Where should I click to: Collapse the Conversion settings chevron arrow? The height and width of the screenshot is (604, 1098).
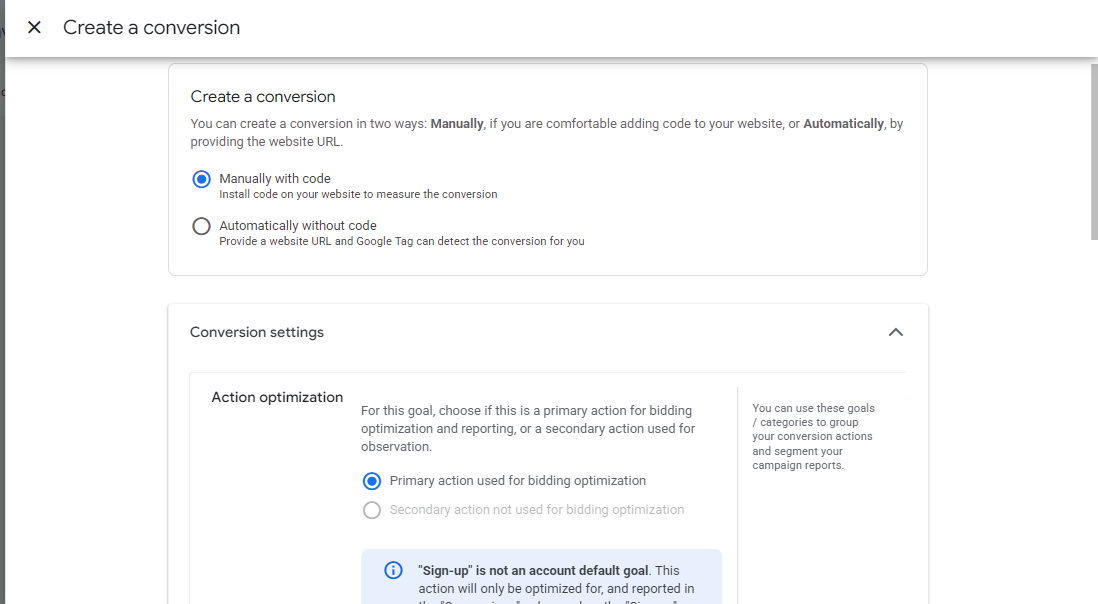[x=895, y=332]
